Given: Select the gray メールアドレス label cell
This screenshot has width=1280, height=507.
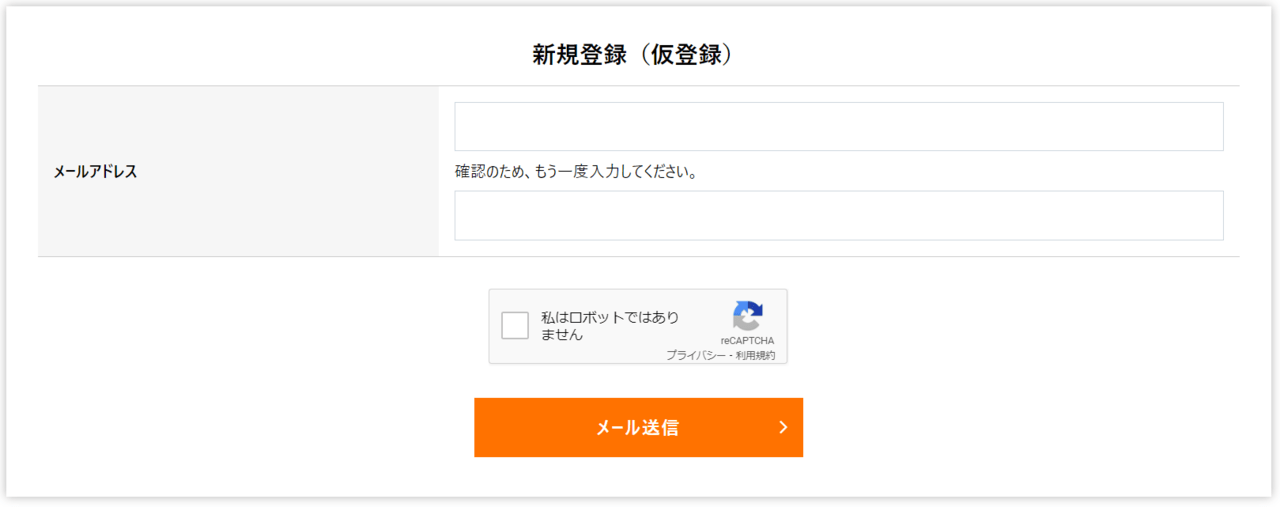Looking at the screenshot, I should coord(238,171).
